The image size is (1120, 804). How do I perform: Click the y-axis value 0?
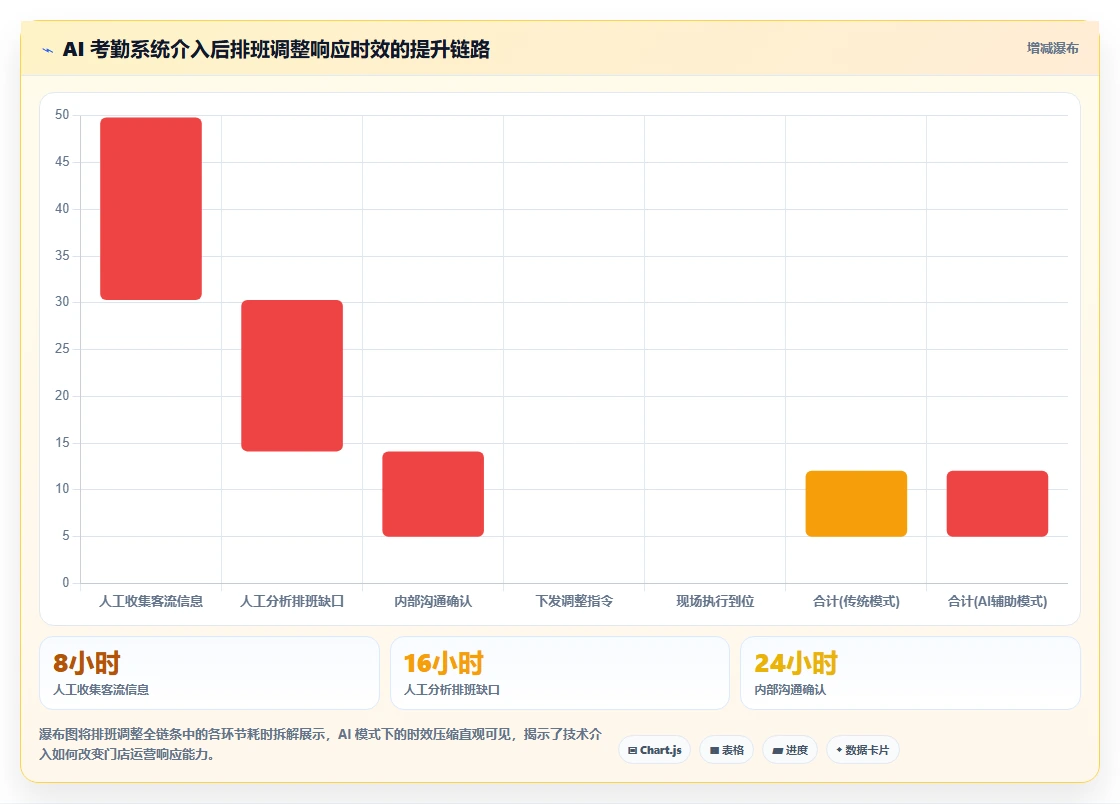(x=66, y=582)
